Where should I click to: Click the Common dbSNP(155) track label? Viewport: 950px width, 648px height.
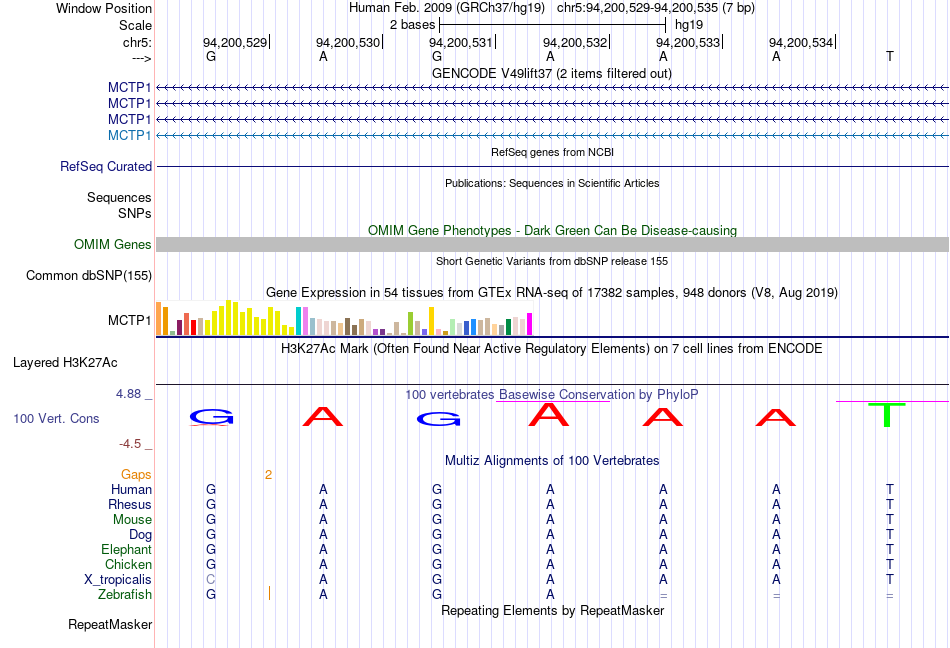click(x=89, y=276)
